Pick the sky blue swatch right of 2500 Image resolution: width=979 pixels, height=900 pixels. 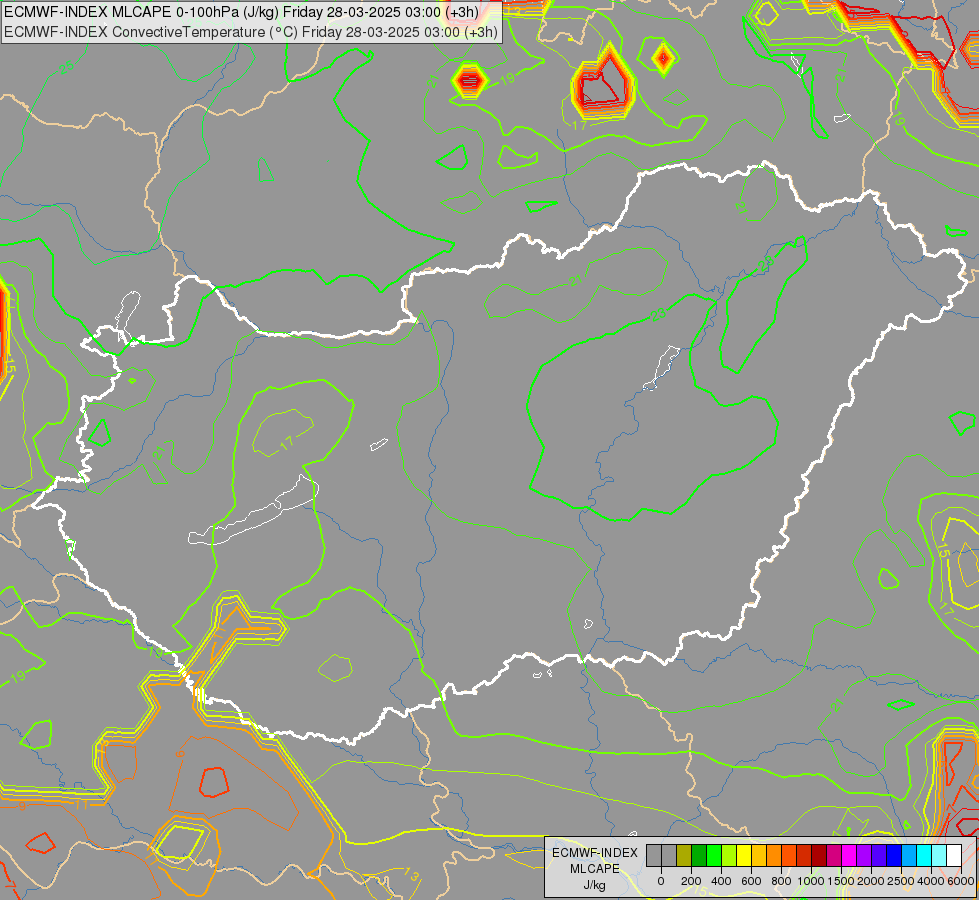coord(910,855)
